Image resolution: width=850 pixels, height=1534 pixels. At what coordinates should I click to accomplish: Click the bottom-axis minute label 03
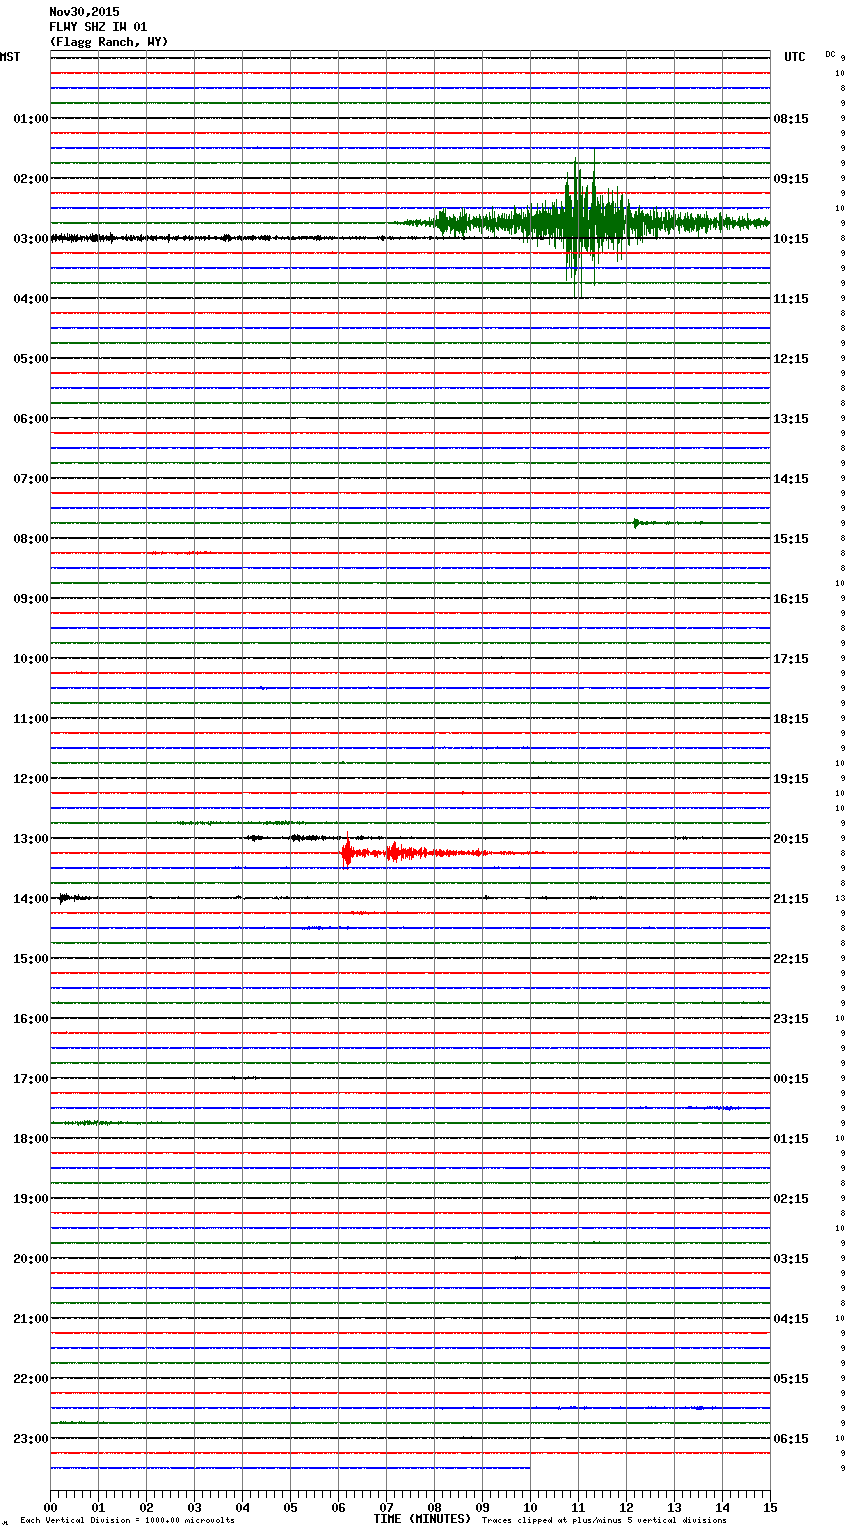tap(194, 1508)
